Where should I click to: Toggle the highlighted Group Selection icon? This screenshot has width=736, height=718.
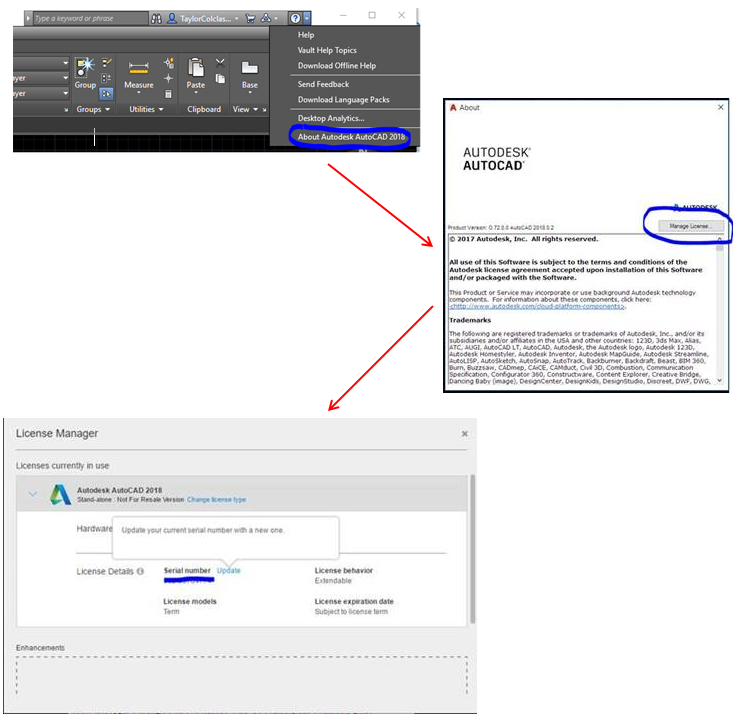point(107,94)
